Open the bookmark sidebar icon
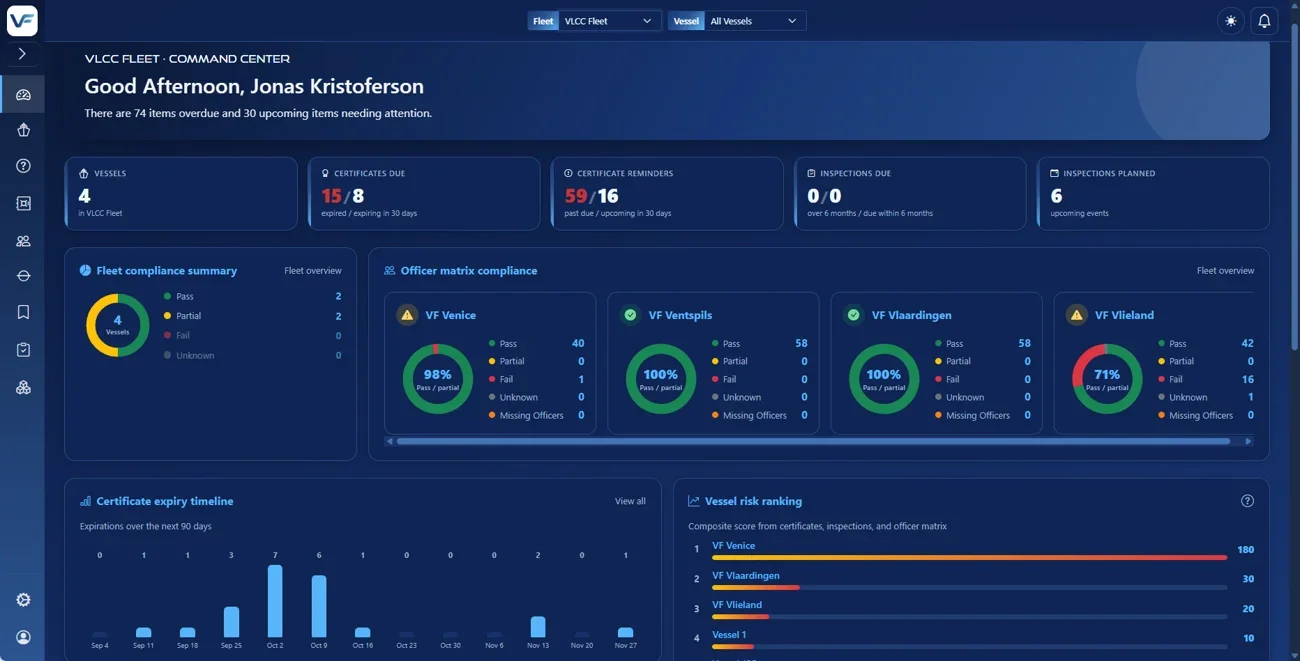 [x=23, y=313]
